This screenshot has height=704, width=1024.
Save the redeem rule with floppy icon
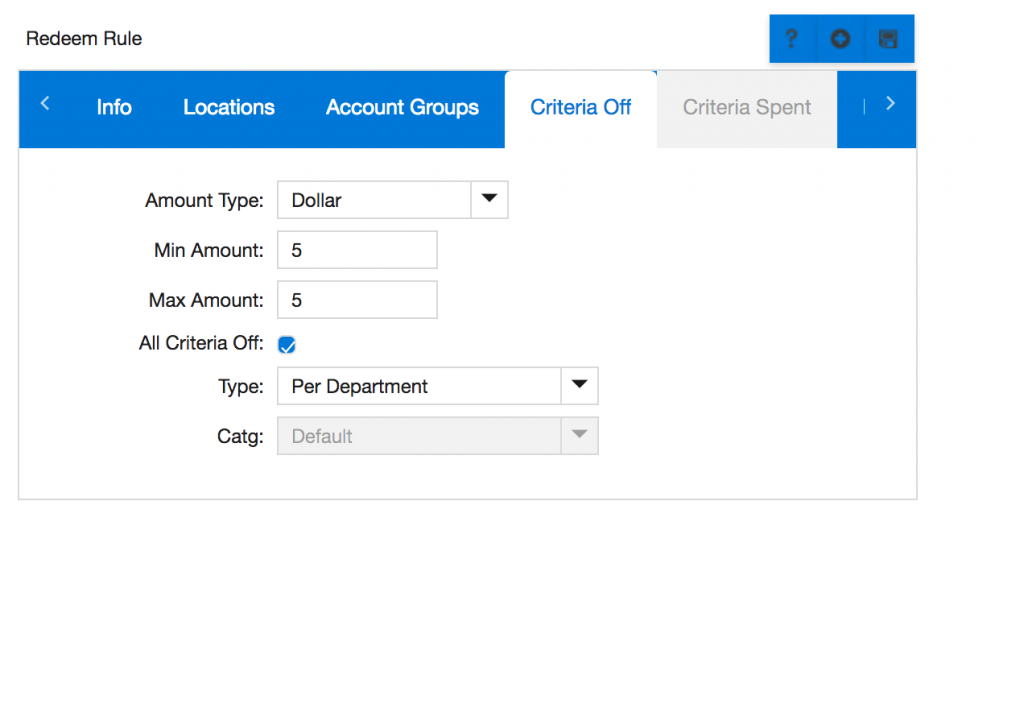[888, 39]
